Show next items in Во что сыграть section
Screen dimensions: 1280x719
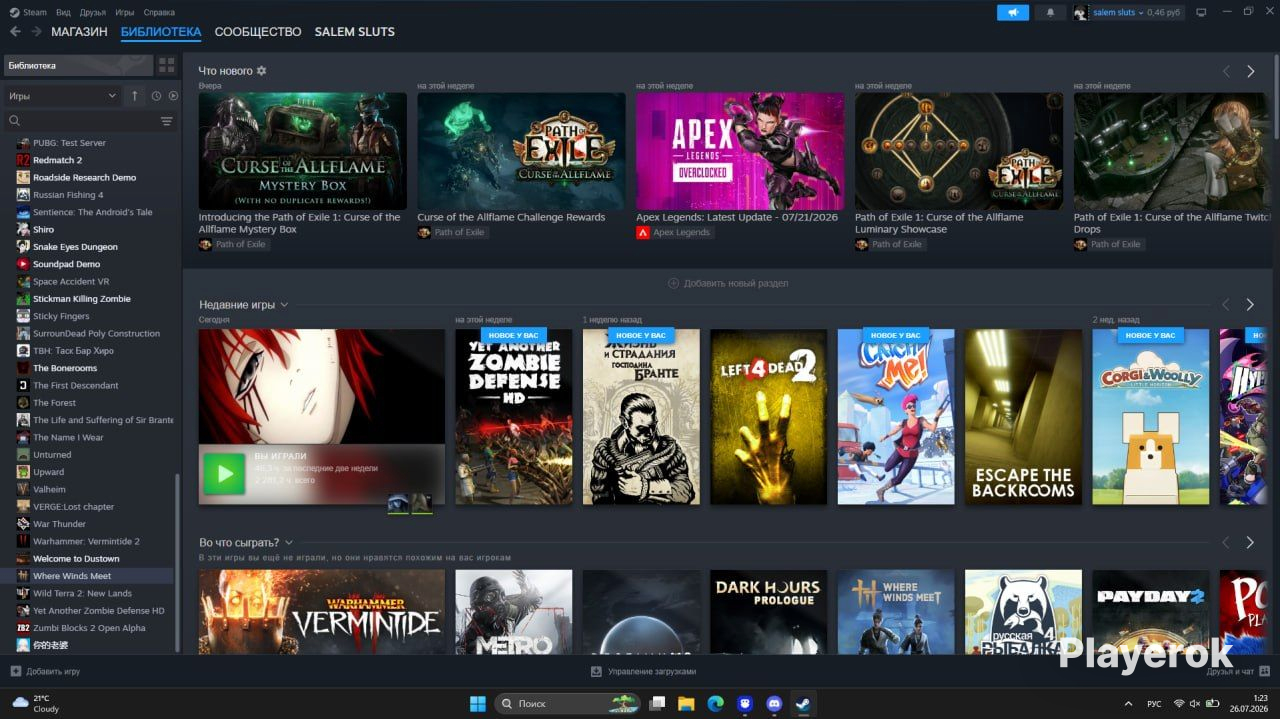(x=1250, y=542)
